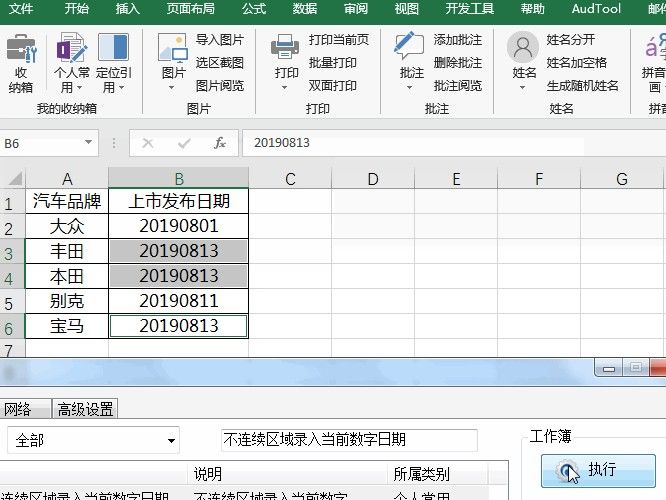This screenshot has width=666, height=500.
Task: Click the formula bar confirm checkmark icon
Action: coord(184,143)
